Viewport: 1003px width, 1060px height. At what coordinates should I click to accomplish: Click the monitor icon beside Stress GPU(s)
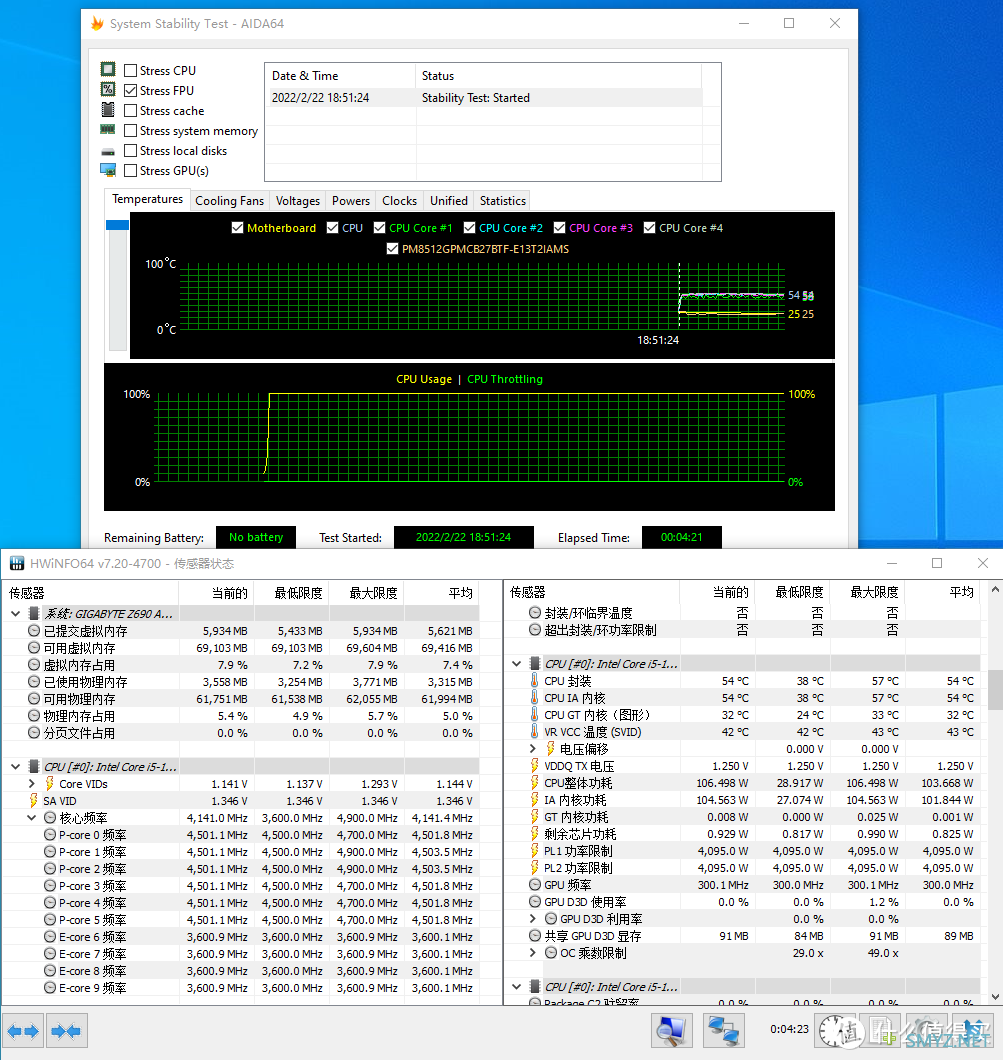tap(108, 170)
